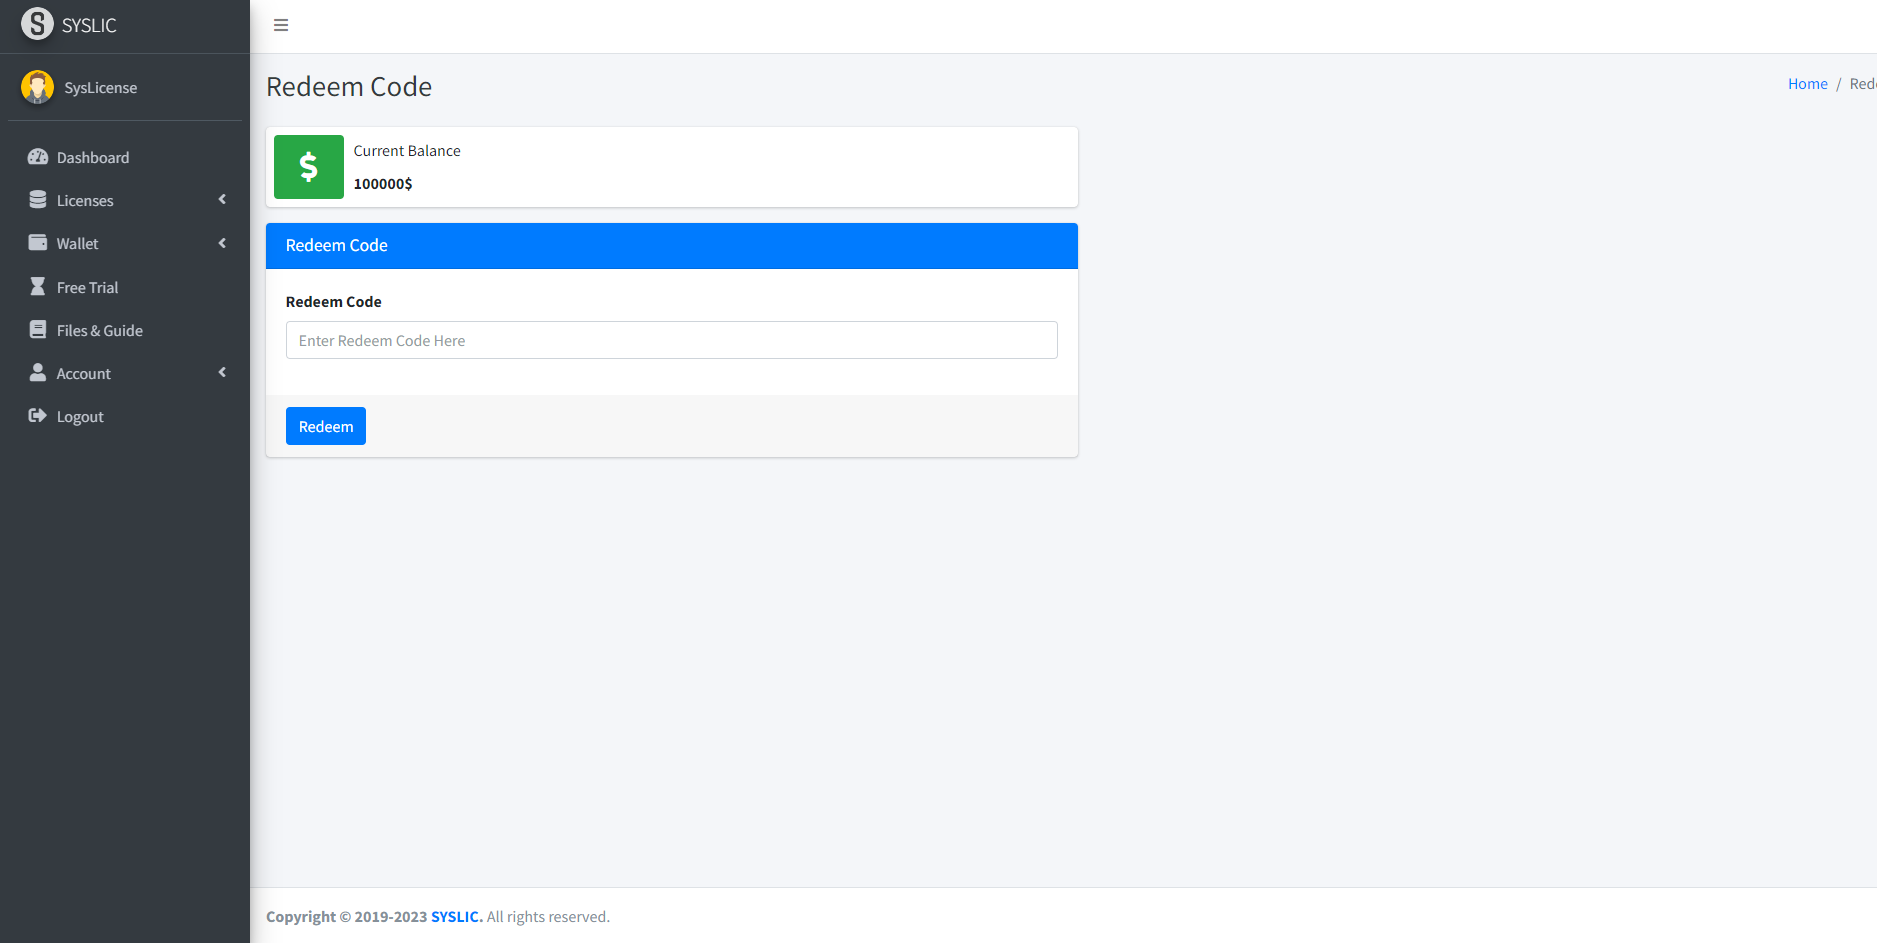
Task: Open the Files & Guide menu item
Action: (100, 331)
